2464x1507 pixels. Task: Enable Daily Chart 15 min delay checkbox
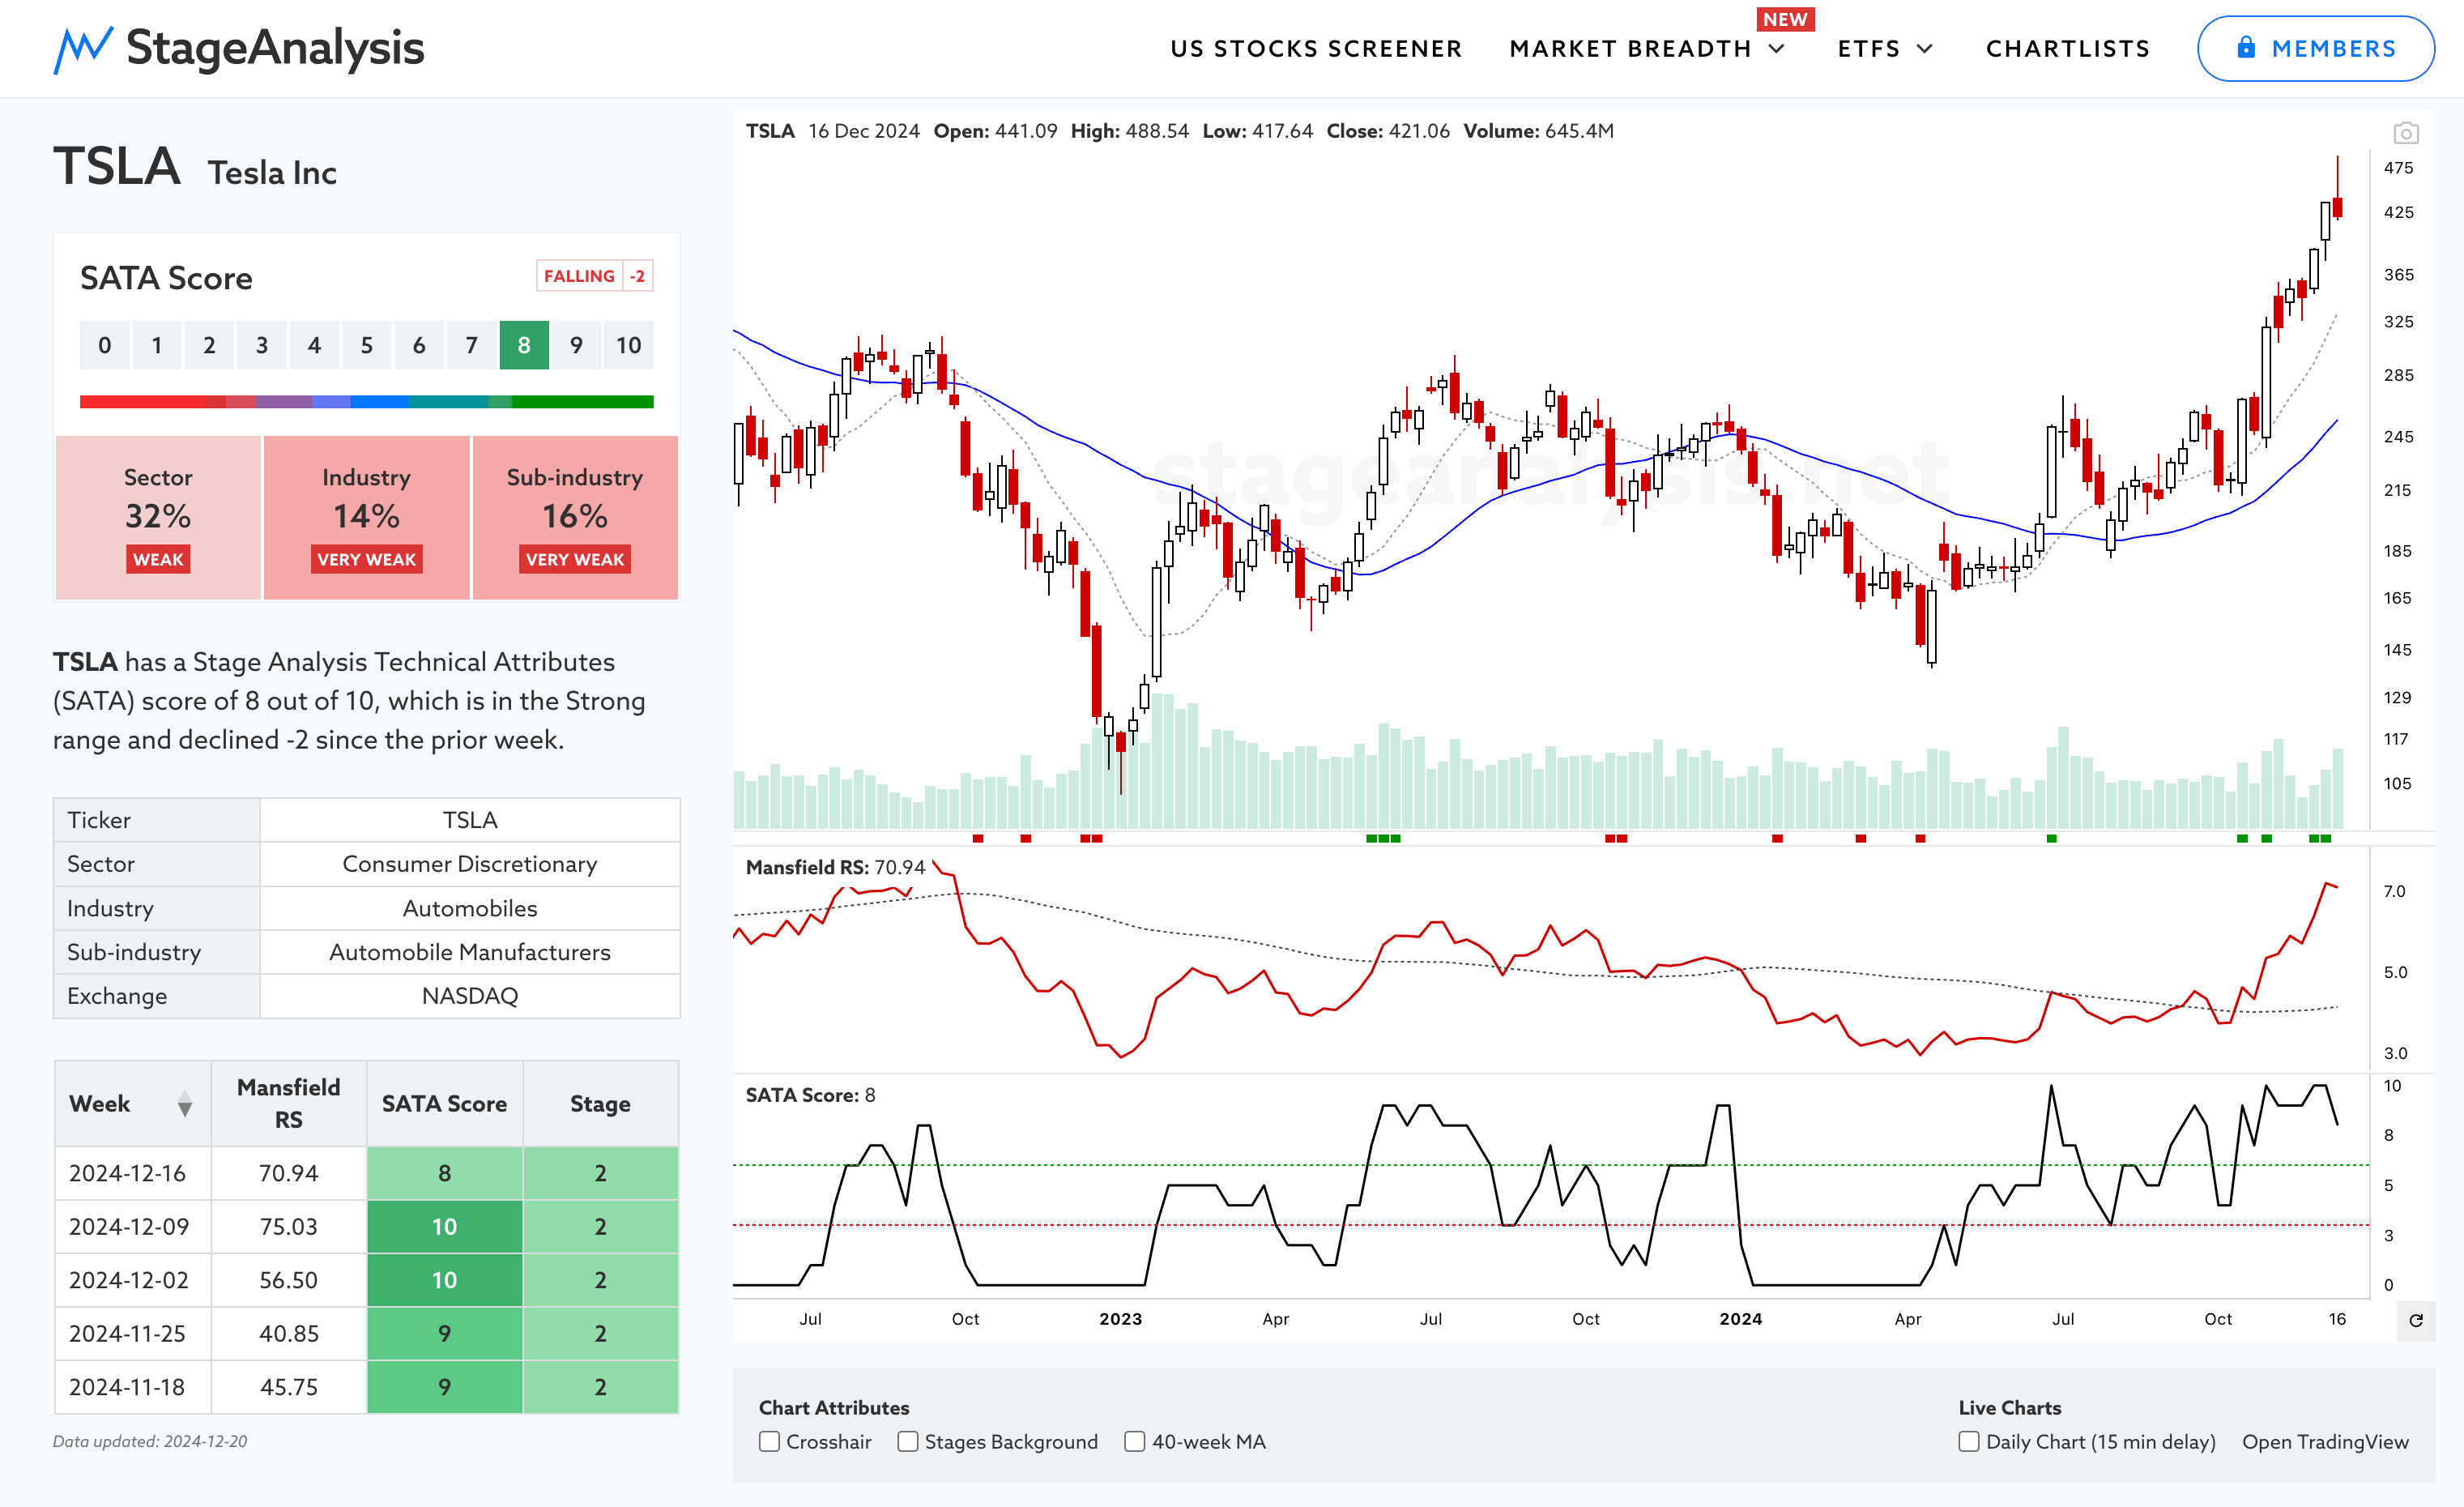click(1968, 1441)
